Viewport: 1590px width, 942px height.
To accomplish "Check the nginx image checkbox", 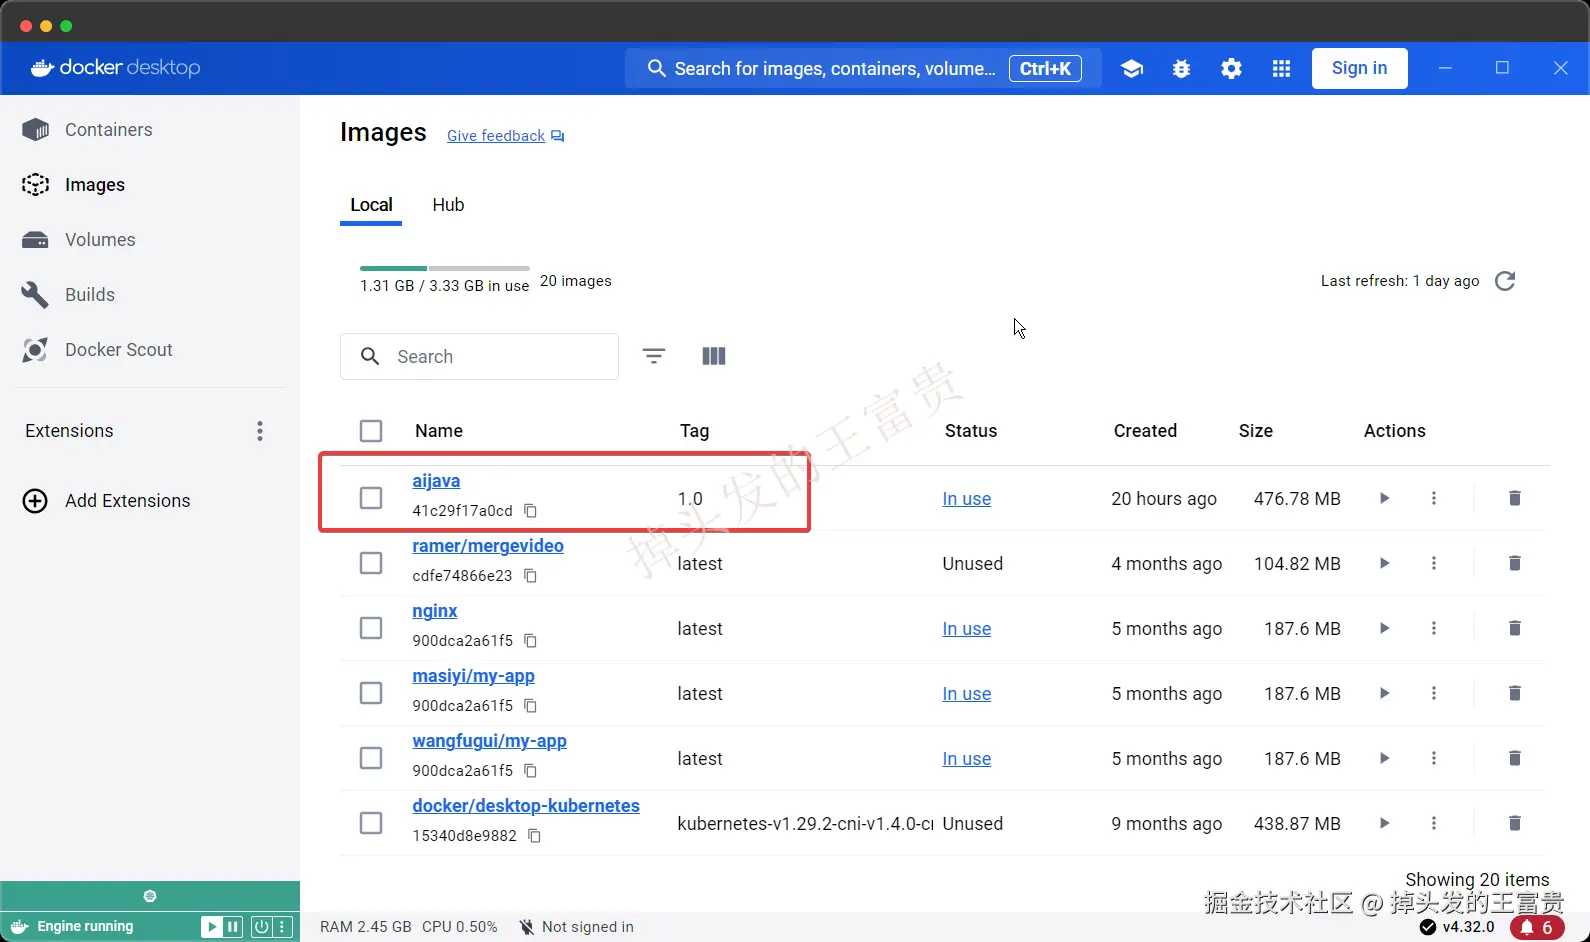I will [x=371, y=628].
